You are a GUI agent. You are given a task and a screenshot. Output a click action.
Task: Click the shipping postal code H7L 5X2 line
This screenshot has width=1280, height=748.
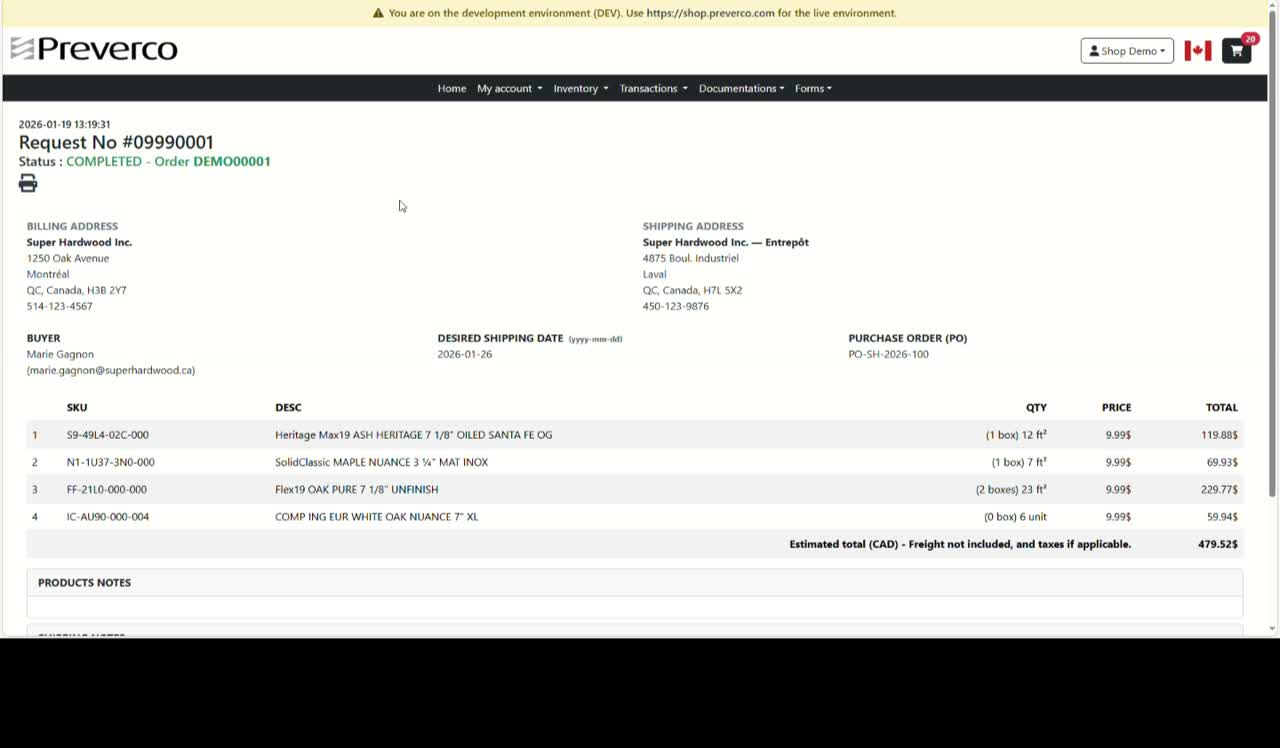click(x=692, y=290)
